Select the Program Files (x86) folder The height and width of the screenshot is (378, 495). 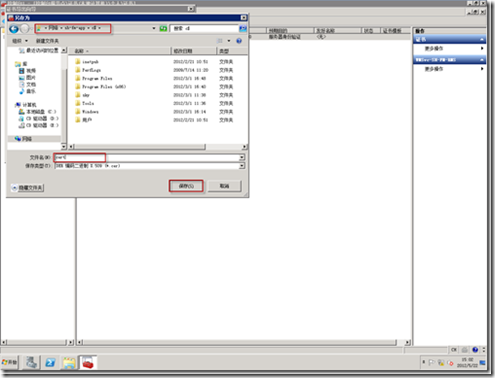tap(100, 87)
